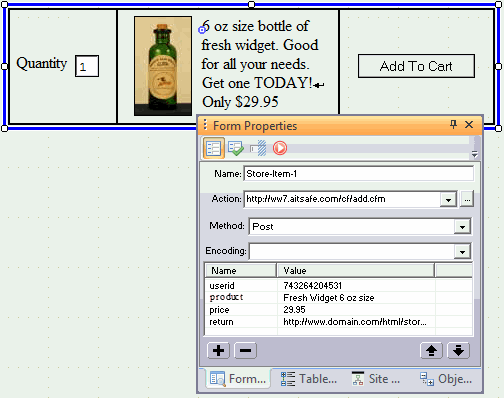Open the Method dropdown showing Post
This screenshot has width=504, height=398.
click(462, 227)
